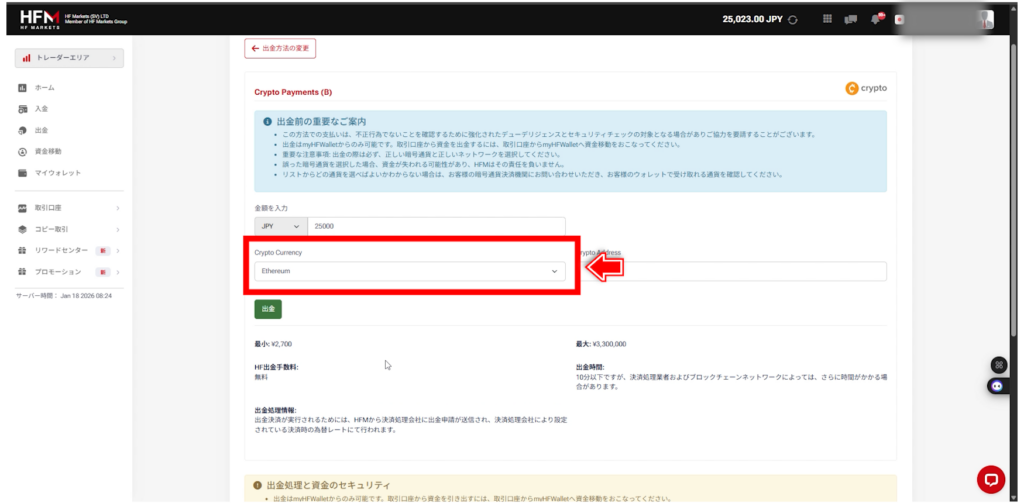Select 入金 in the sidebar
Viewport: 1024px width, 503px height.
pyautogui.click(x=40, y=109)
